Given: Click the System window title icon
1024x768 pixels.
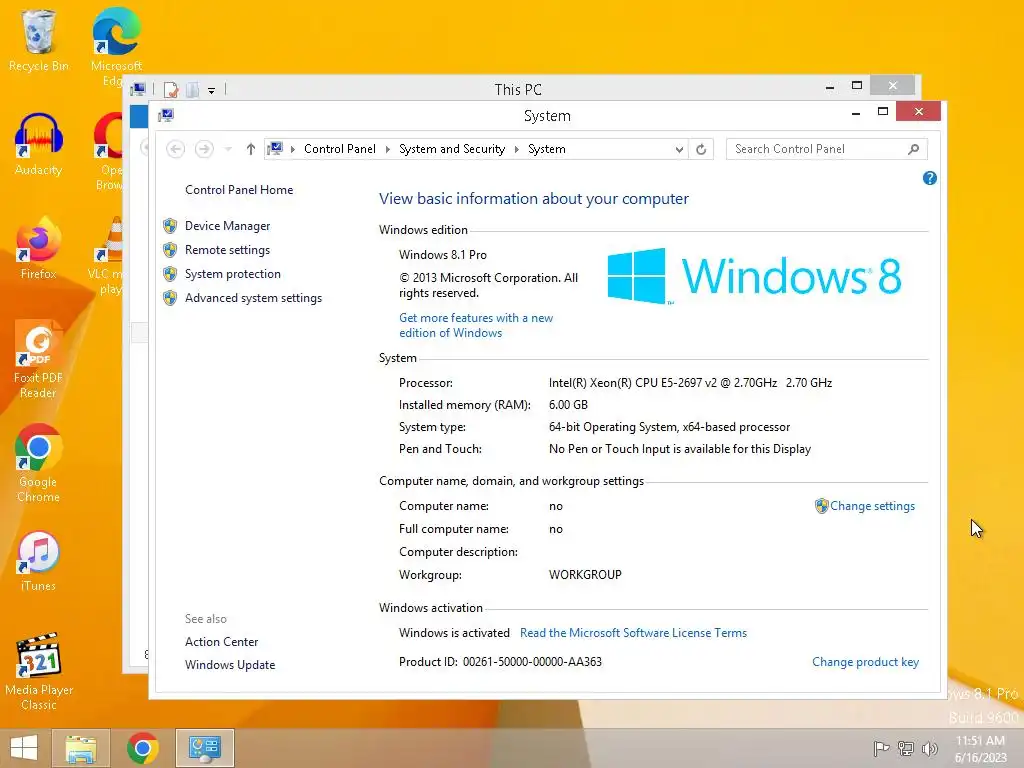Looking at the screenshot, I should 166,116.
